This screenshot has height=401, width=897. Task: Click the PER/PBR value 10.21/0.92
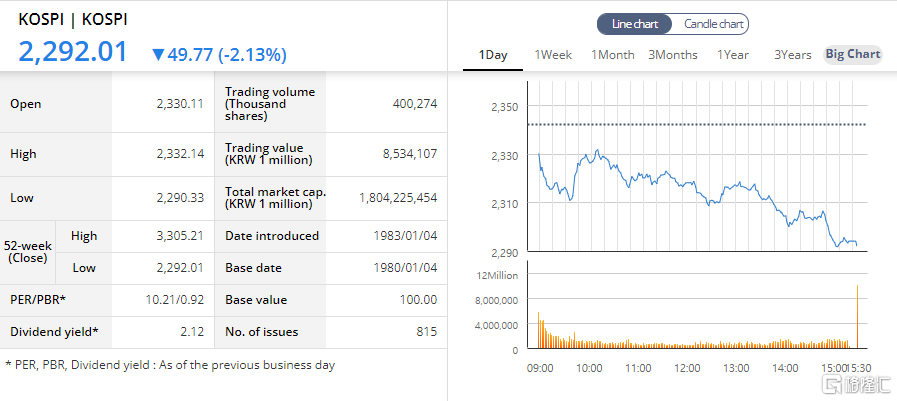[x=175, y=300]
